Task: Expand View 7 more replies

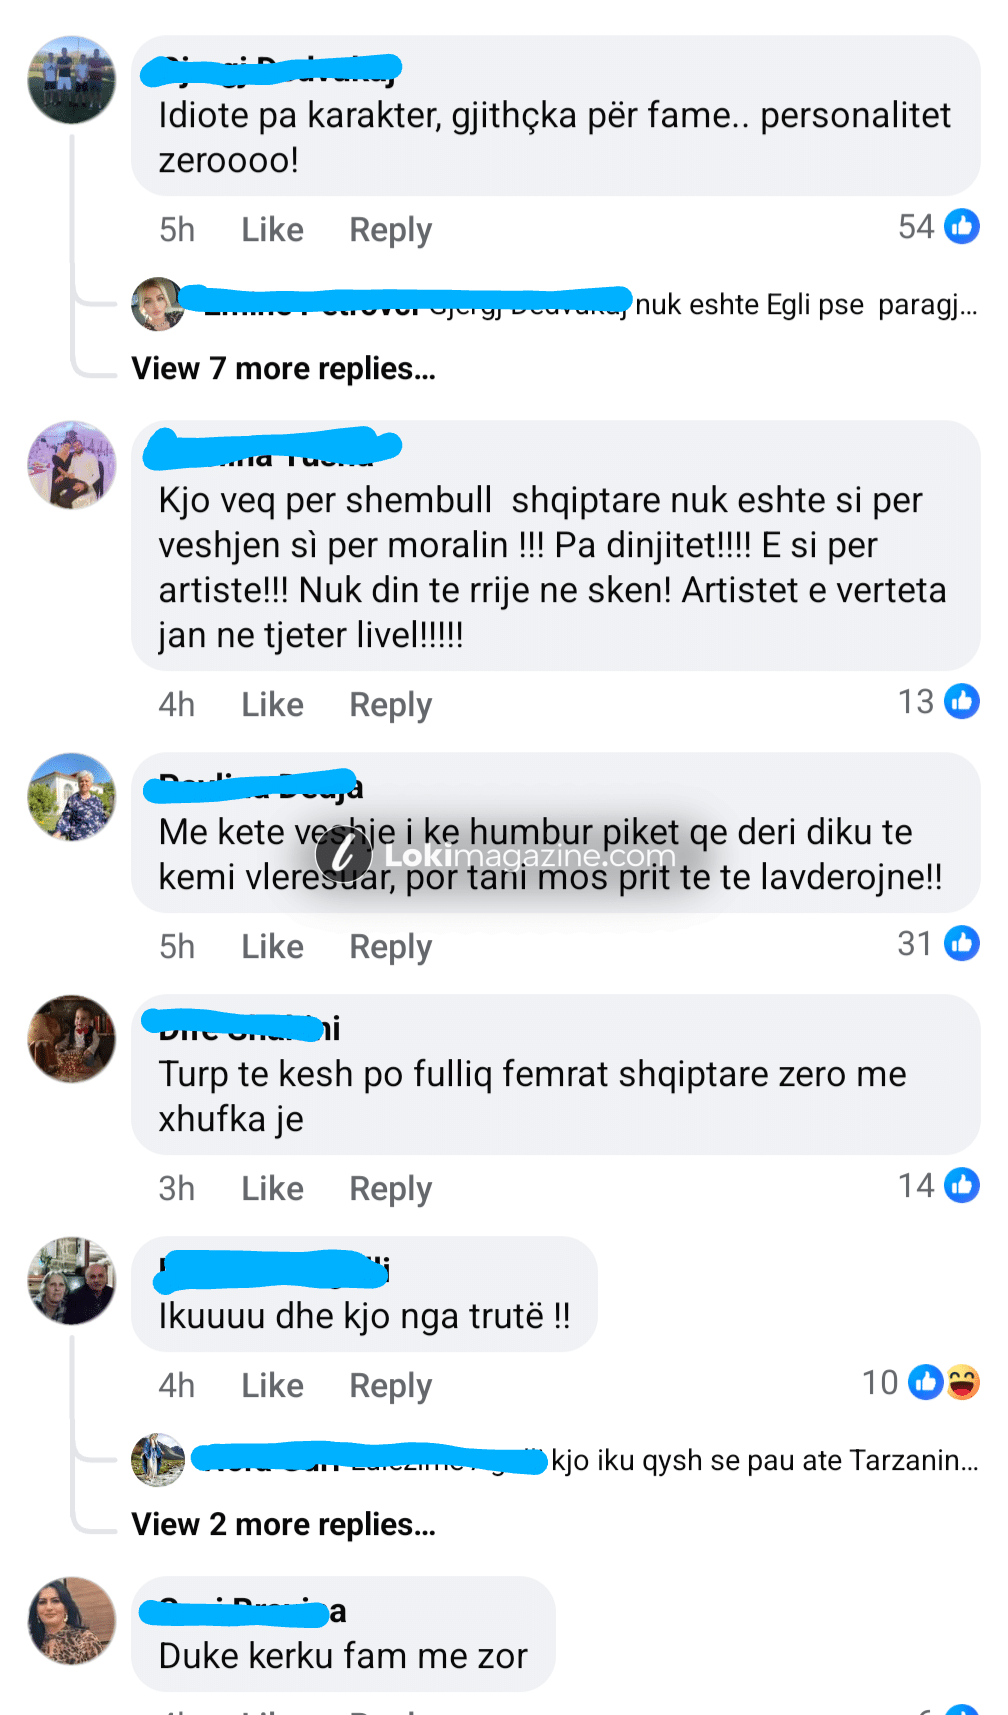Action: (x=284, y=369)
